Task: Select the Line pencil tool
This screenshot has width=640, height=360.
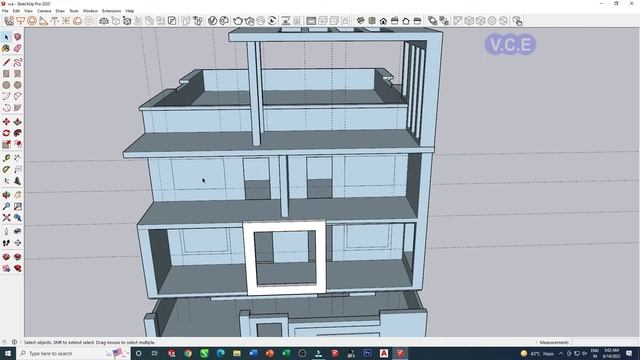Action: pyautogui.click(x=6, y=62)
